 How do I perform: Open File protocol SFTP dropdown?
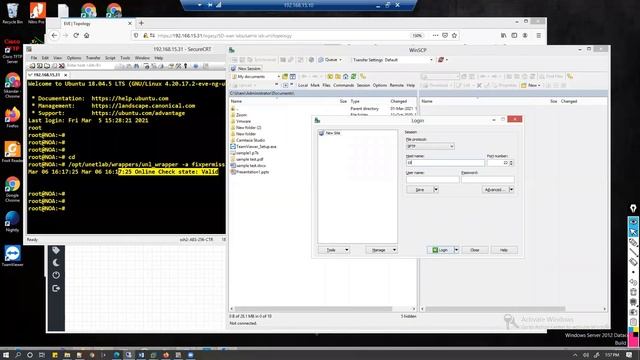click(430, 146)
